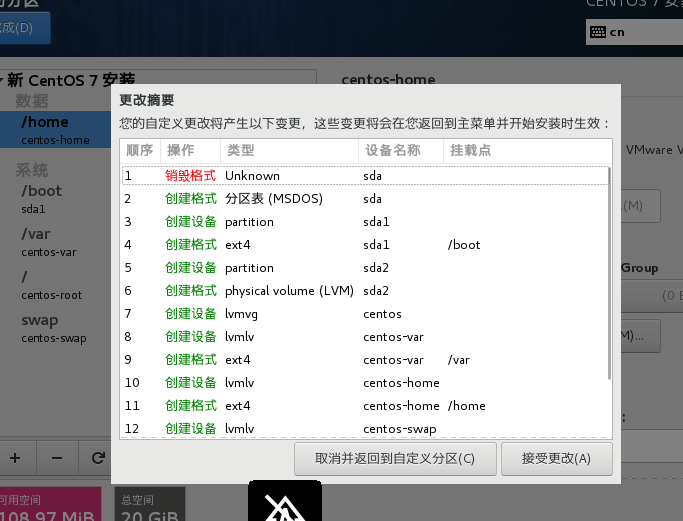
Task: Sort by 顺序 column header
Action: coord(139,150)
